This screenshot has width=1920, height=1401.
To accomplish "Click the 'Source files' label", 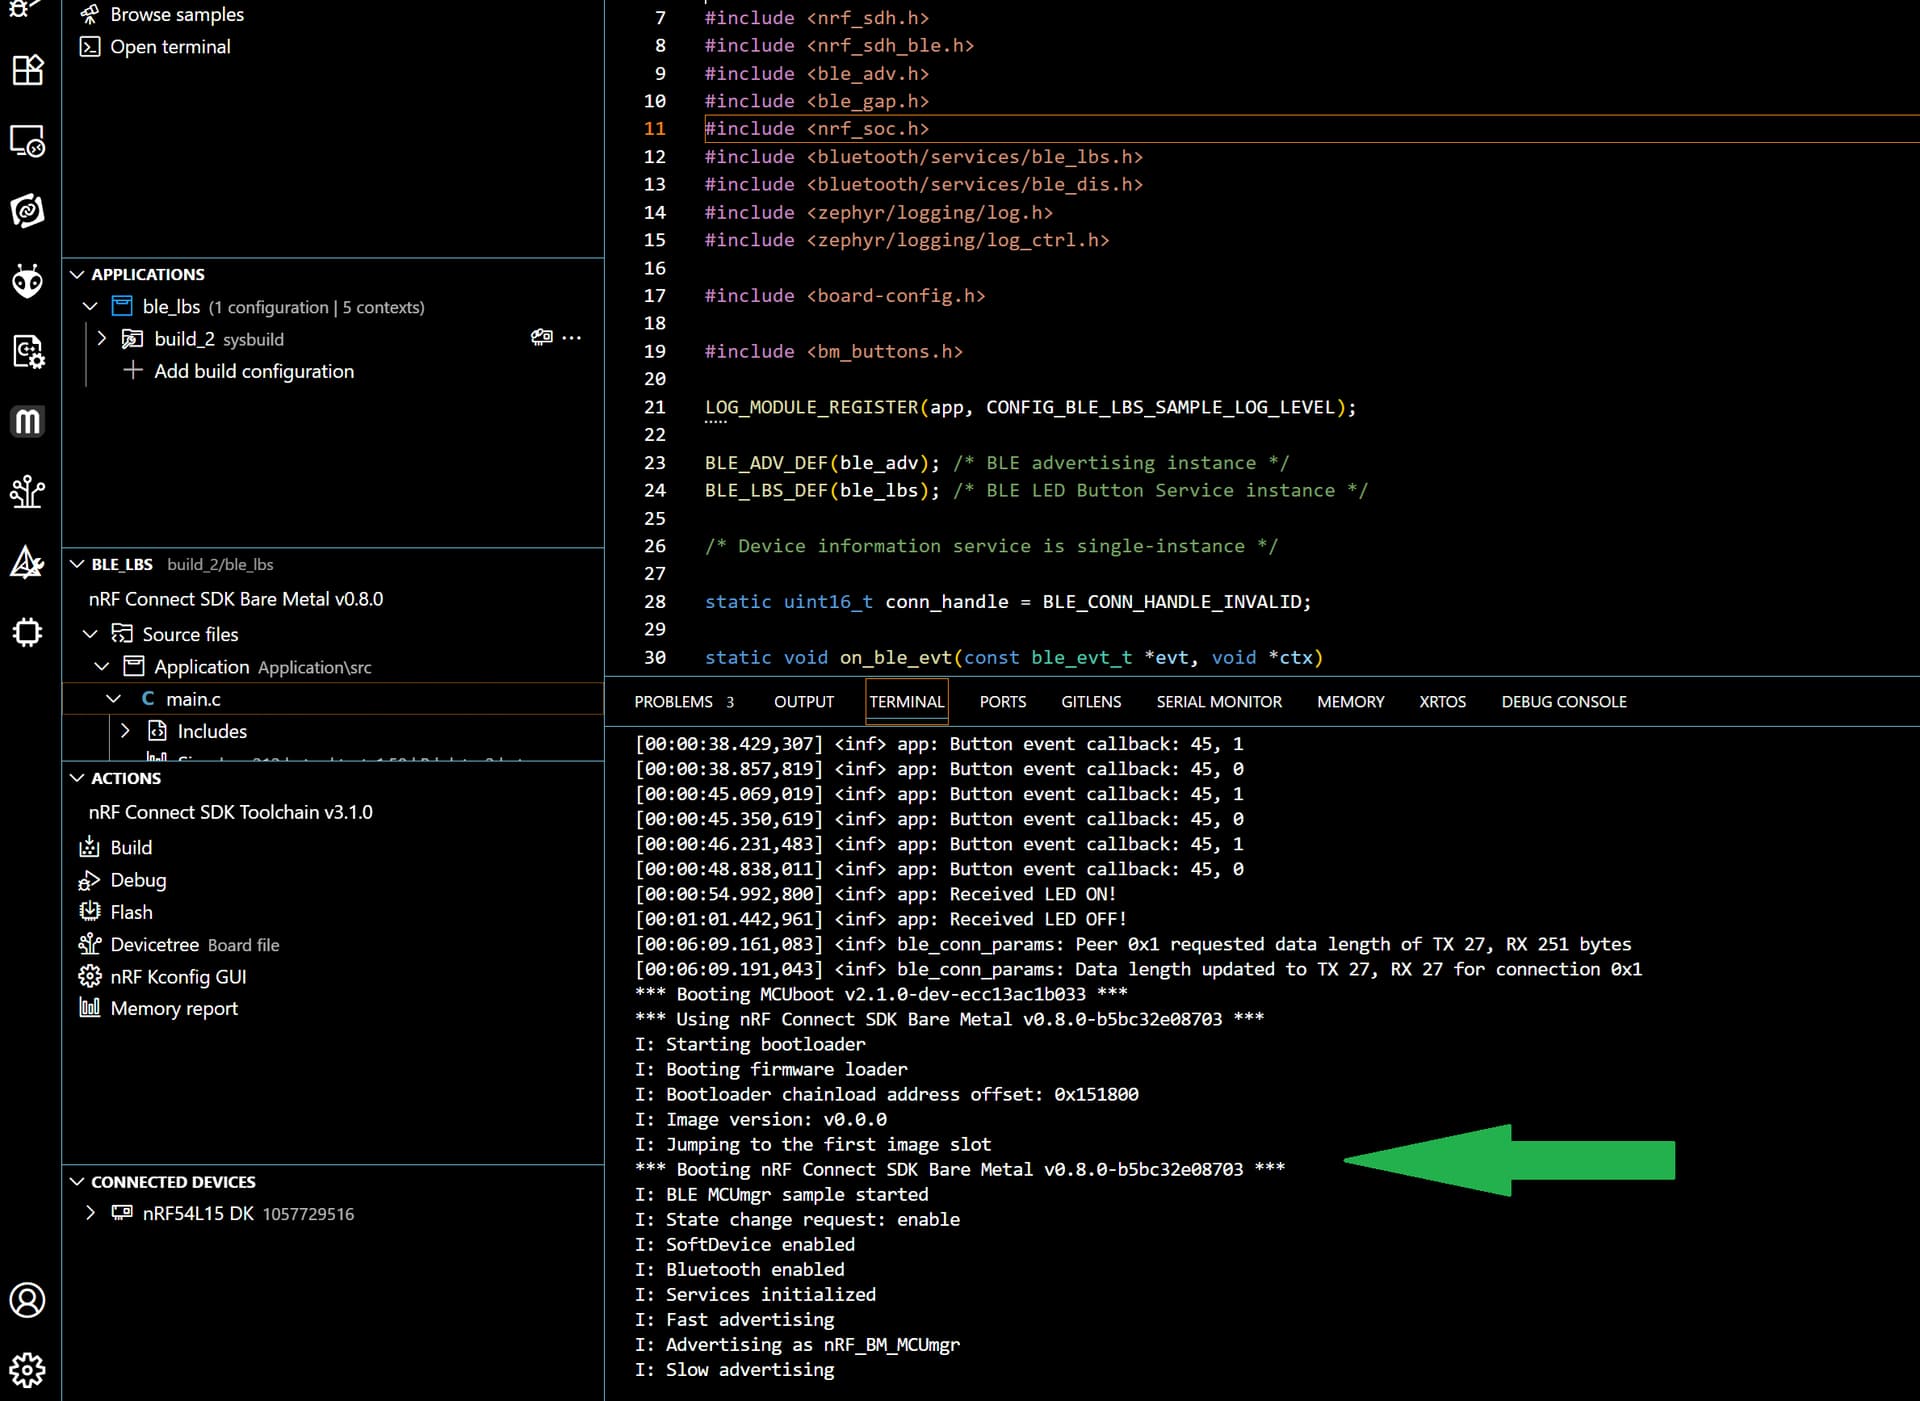I will (190, 634).
